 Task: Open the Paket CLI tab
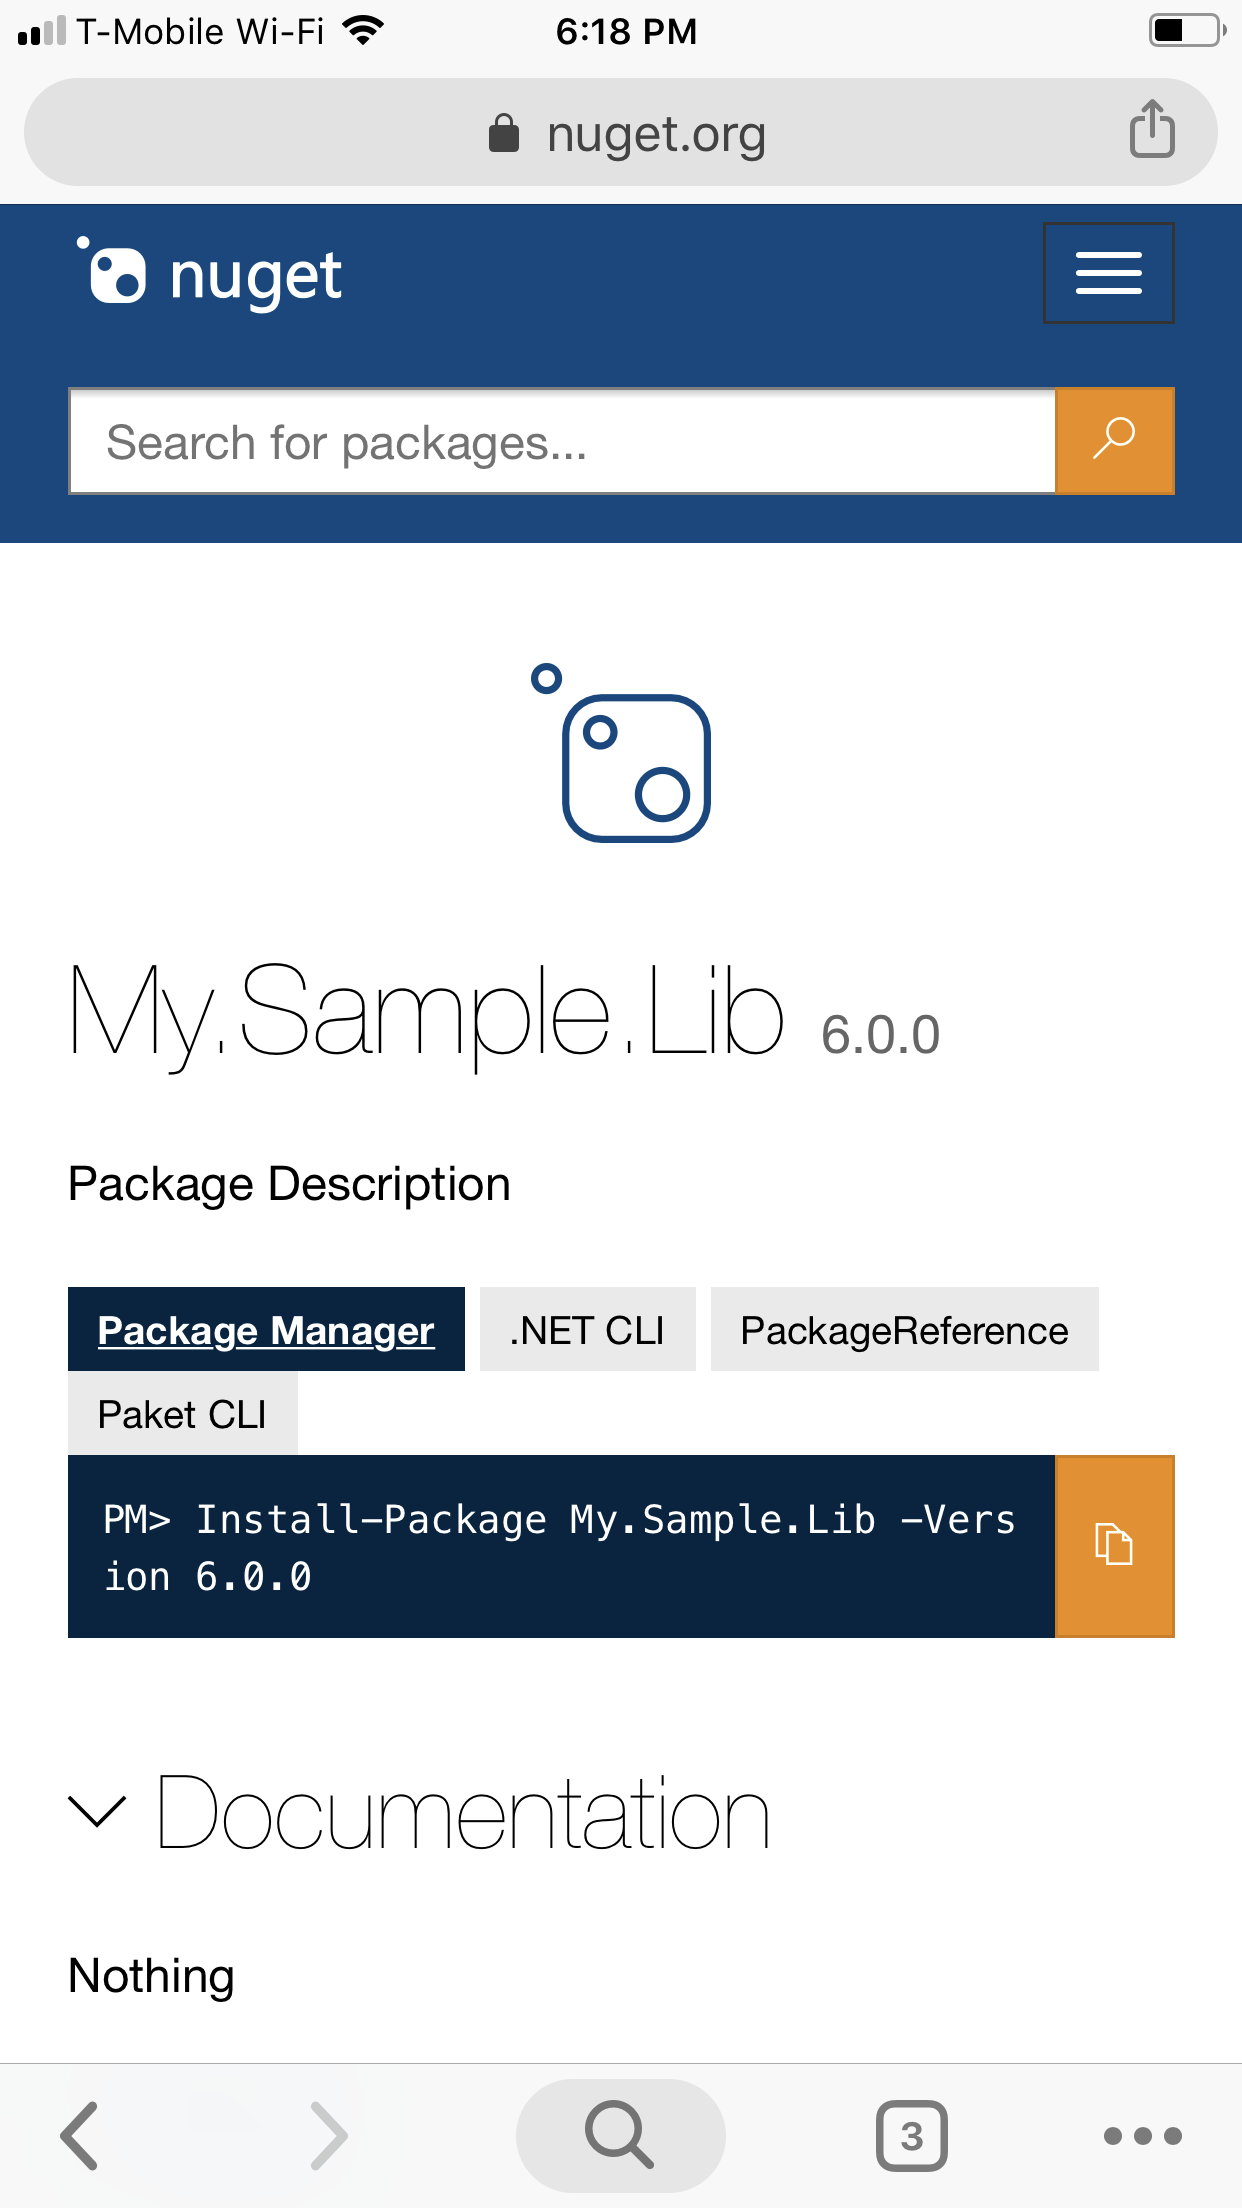182,1412
